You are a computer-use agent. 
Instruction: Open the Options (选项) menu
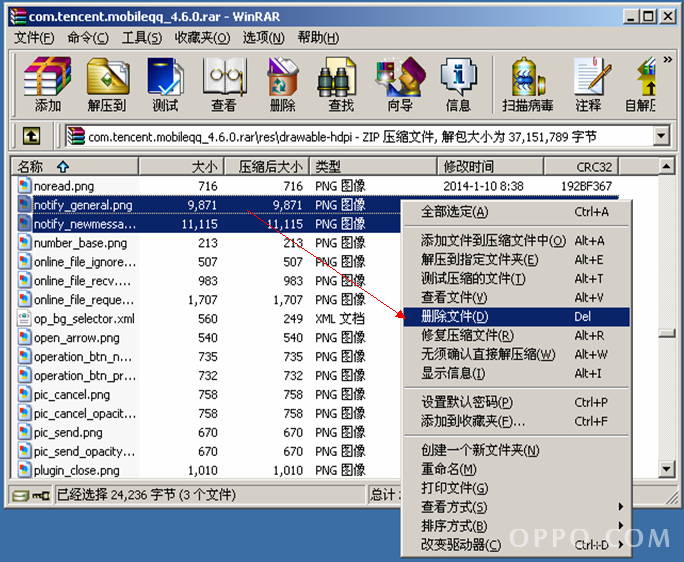263,38
